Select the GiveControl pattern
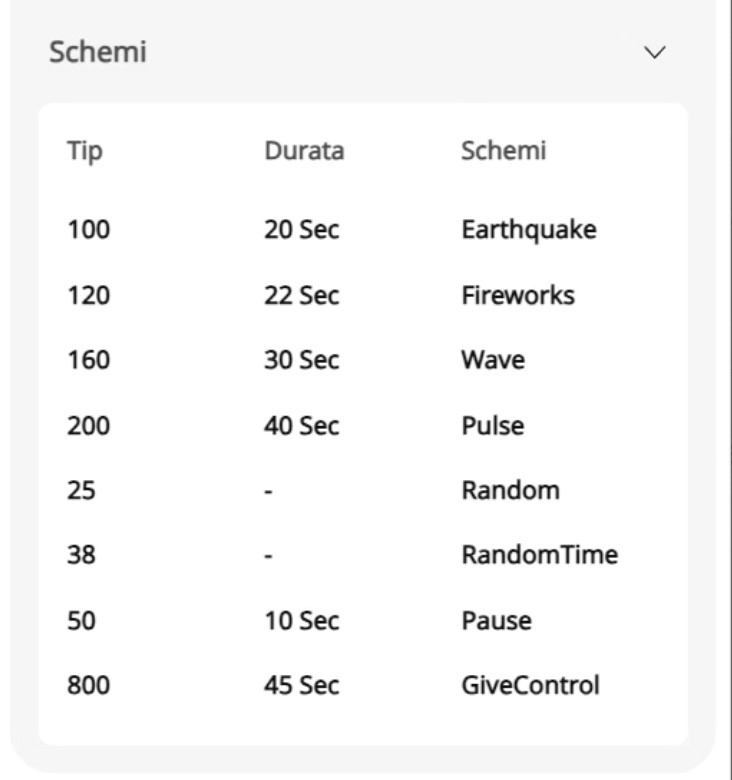 point(530,685)
